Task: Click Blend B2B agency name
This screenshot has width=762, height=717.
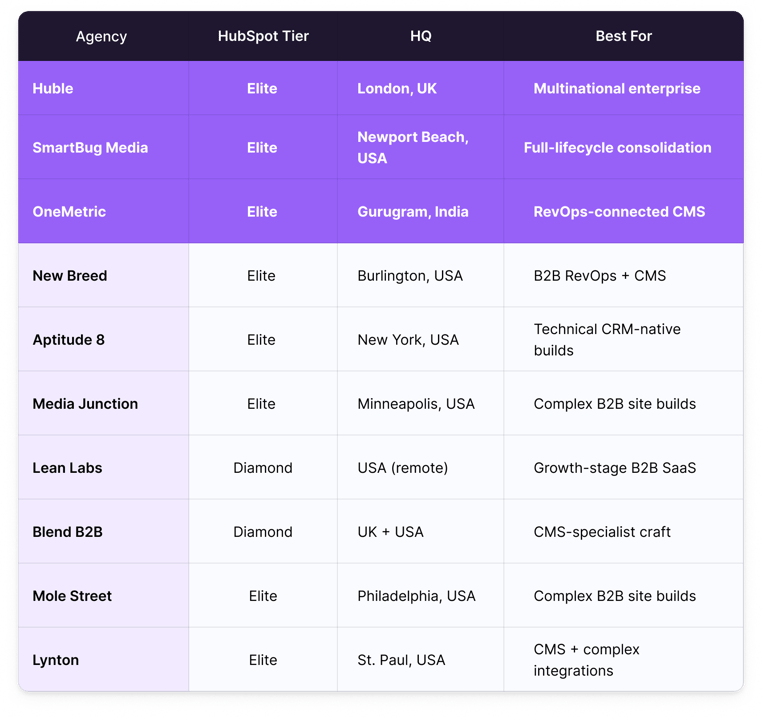Action: tap(67, 532)
